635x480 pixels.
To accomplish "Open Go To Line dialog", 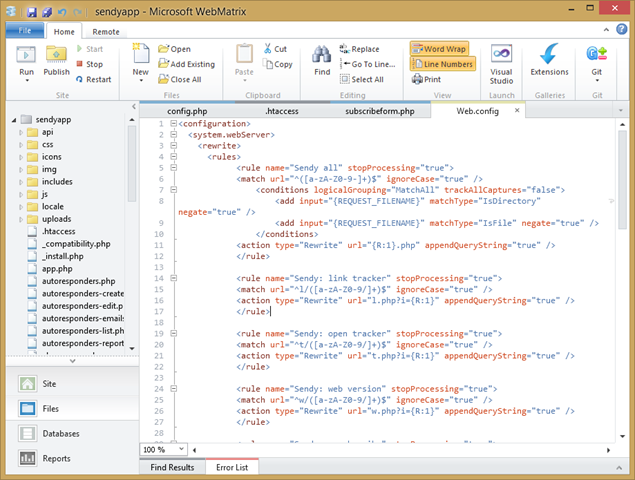I will tap(367, 64).
